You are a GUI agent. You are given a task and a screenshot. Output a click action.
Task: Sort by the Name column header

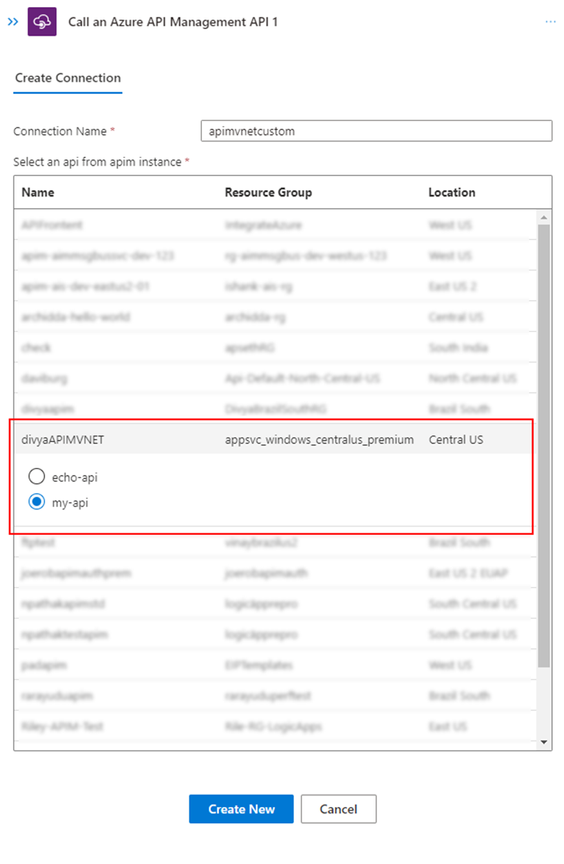coord(38,192)
